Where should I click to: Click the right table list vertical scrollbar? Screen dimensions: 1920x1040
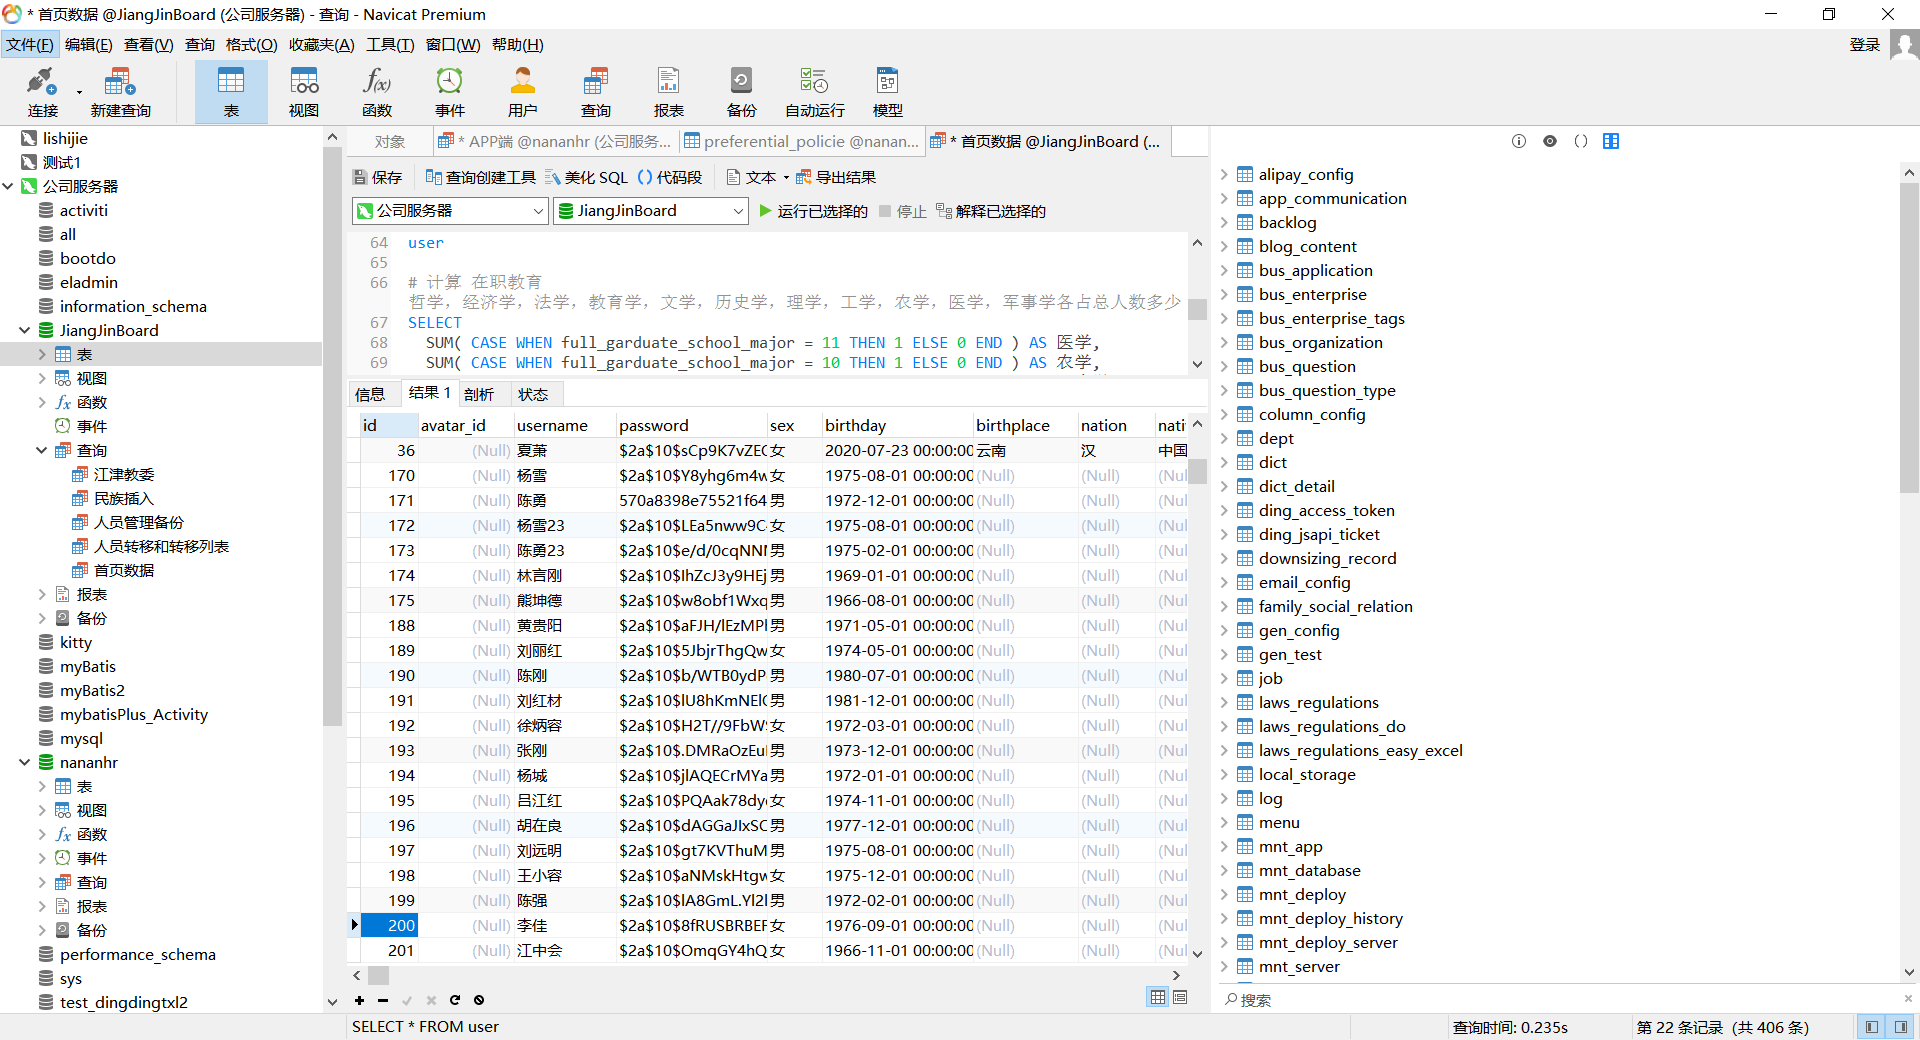pos(1909,338)
